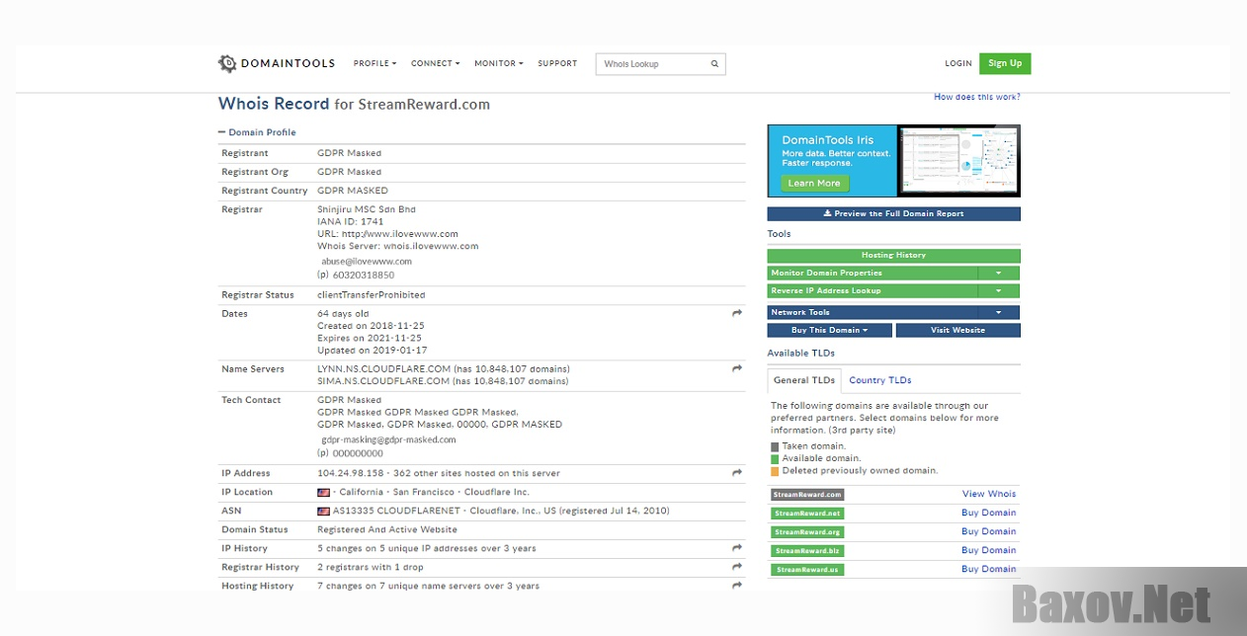Image resolution: width=1247 pixels, height=636 pixels.
Task: Click the green StreamReward.us badge
Action: (807, 570)
